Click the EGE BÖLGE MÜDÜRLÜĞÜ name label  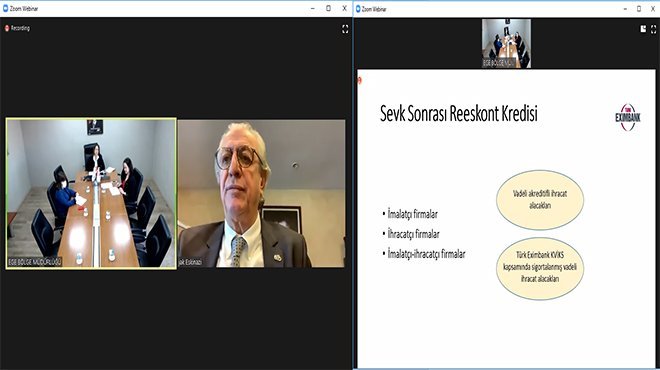(x=35, y=262)
